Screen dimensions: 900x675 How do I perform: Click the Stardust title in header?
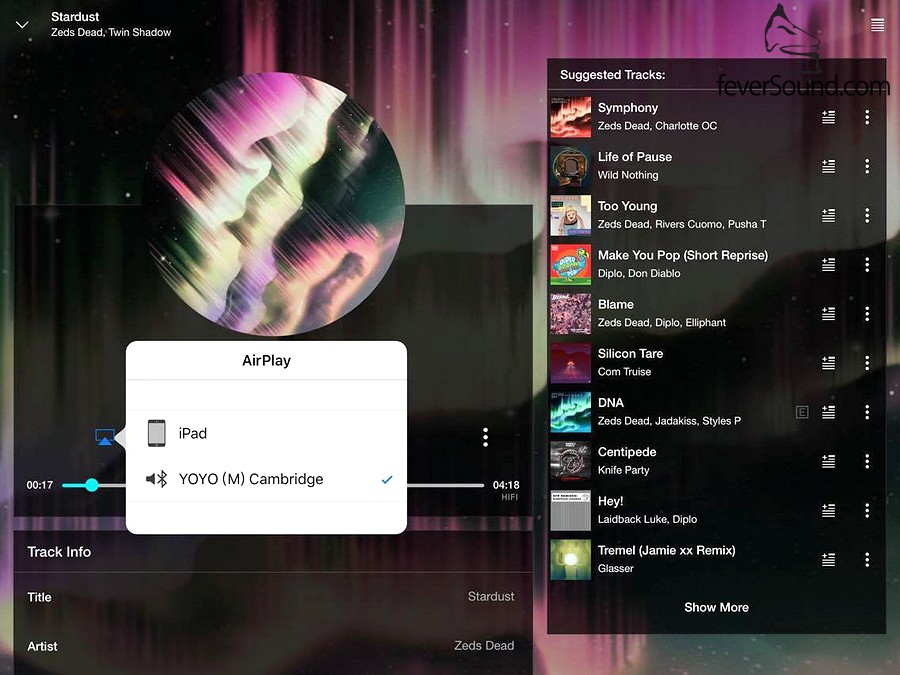75,17
